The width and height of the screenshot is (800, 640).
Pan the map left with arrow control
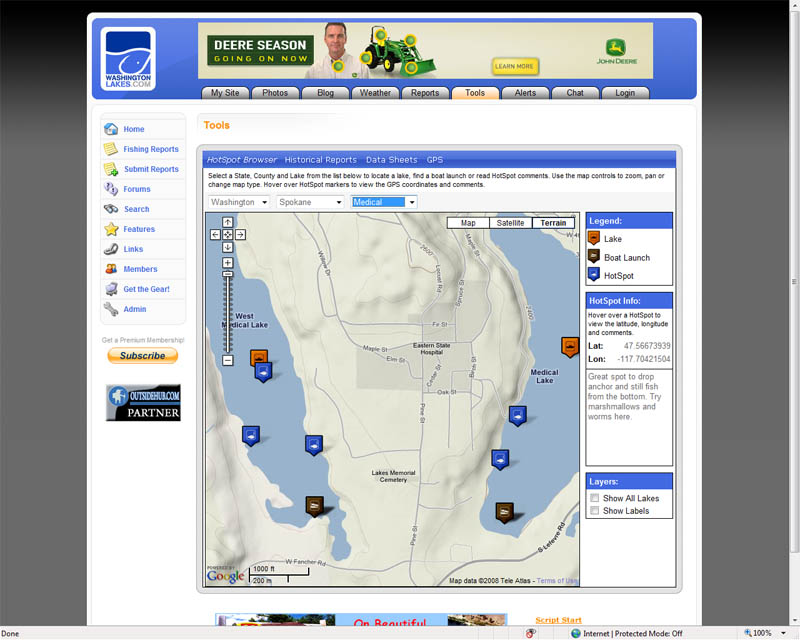[215, 235]
